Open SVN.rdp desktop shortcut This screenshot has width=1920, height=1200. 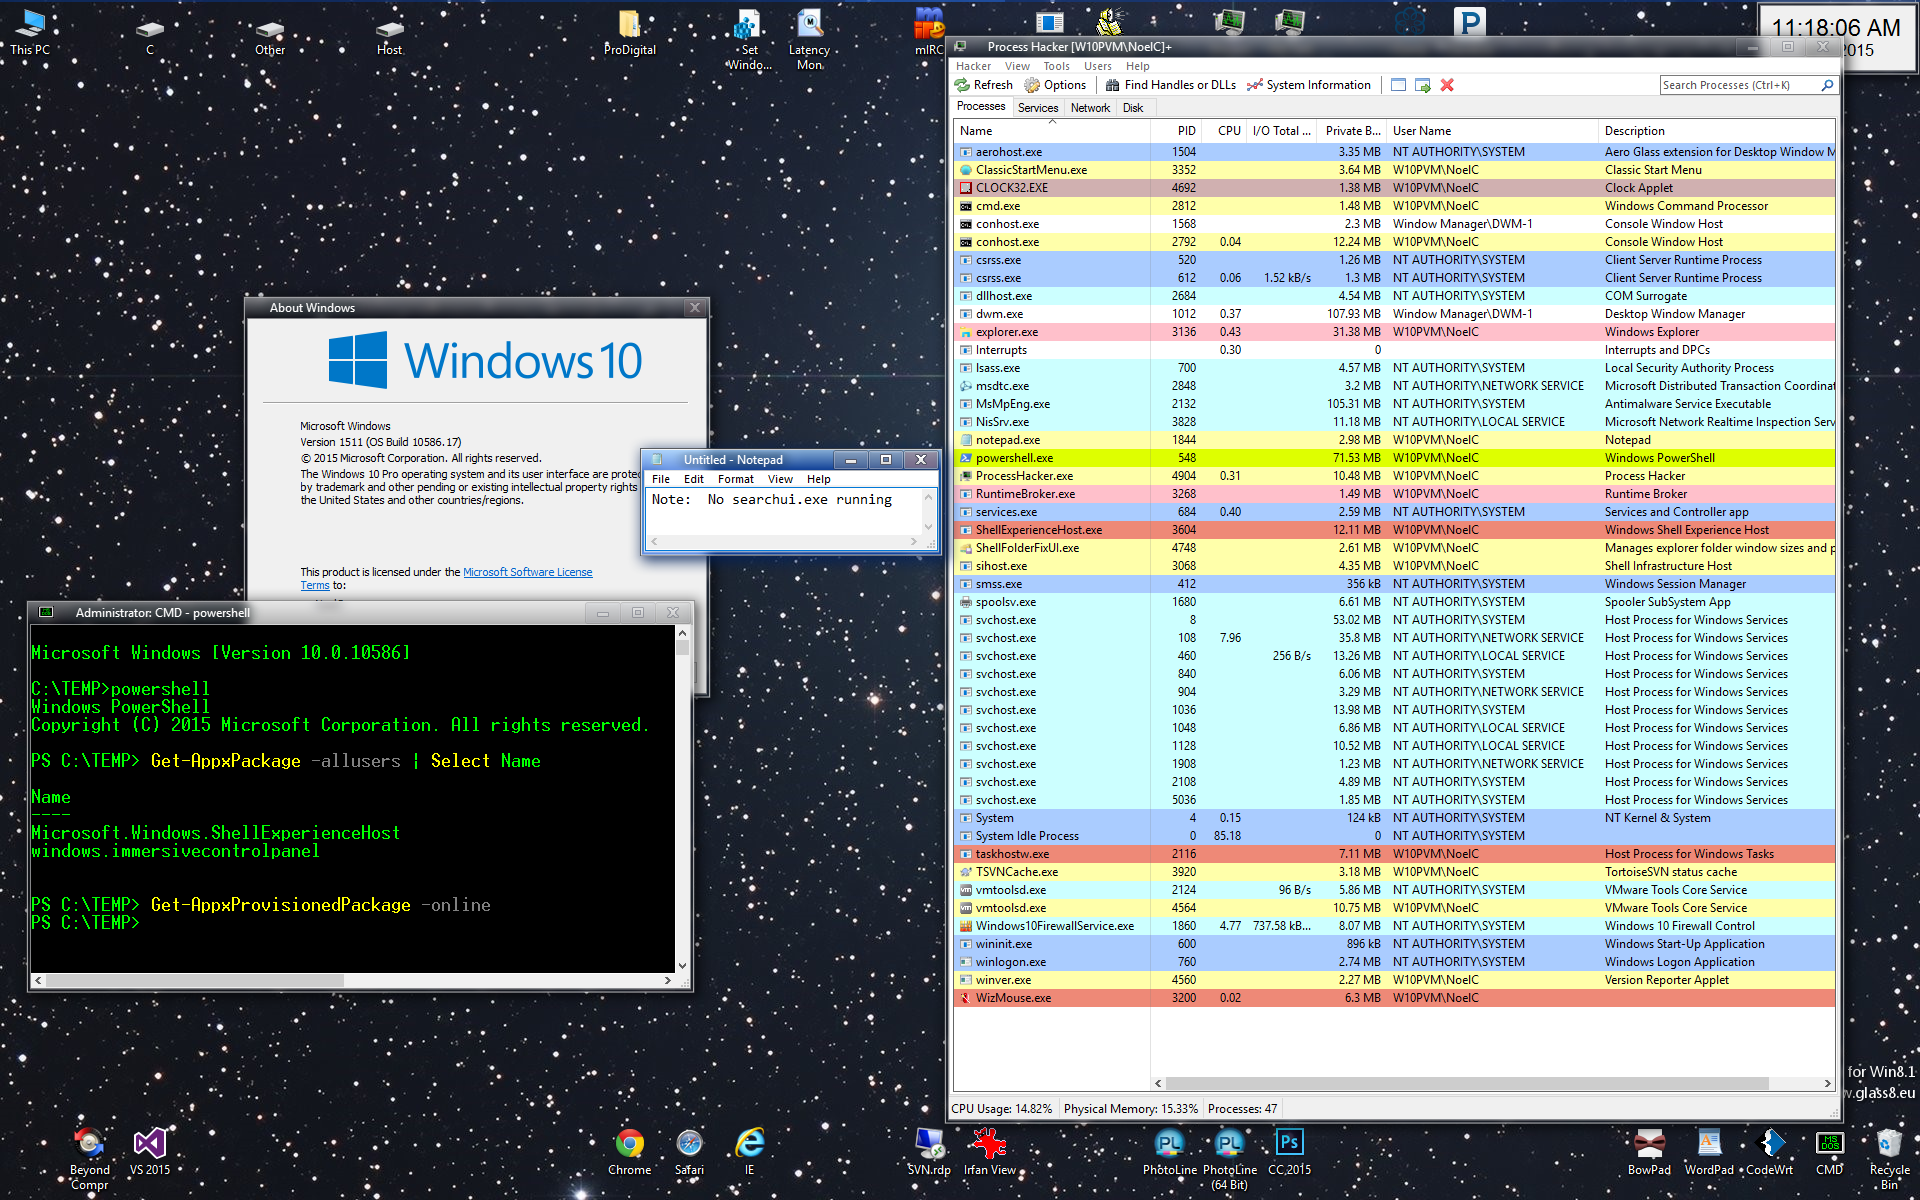(929, 1152)
